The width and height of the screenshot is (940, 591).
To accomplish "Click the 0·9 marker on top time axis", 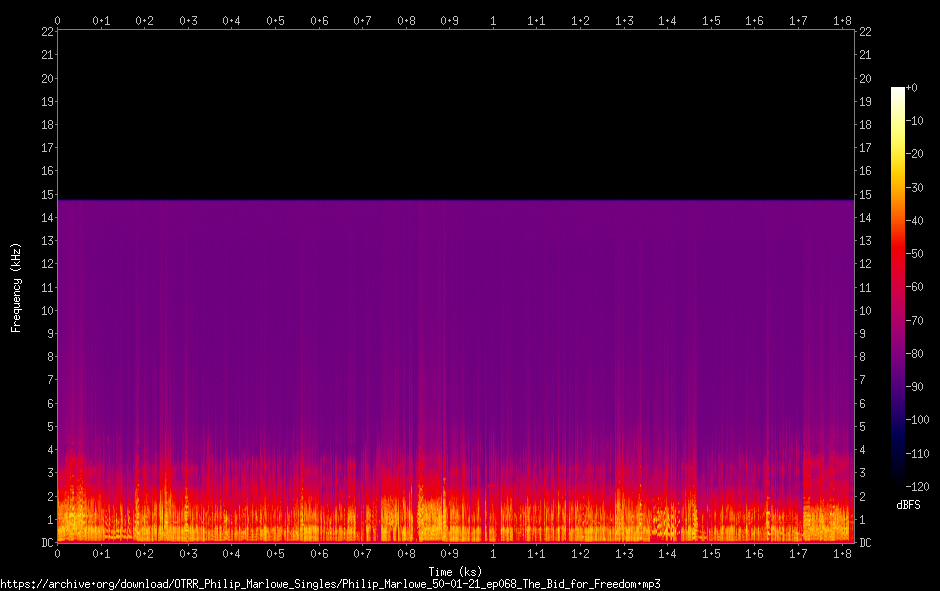I will (x=449, y=20).
